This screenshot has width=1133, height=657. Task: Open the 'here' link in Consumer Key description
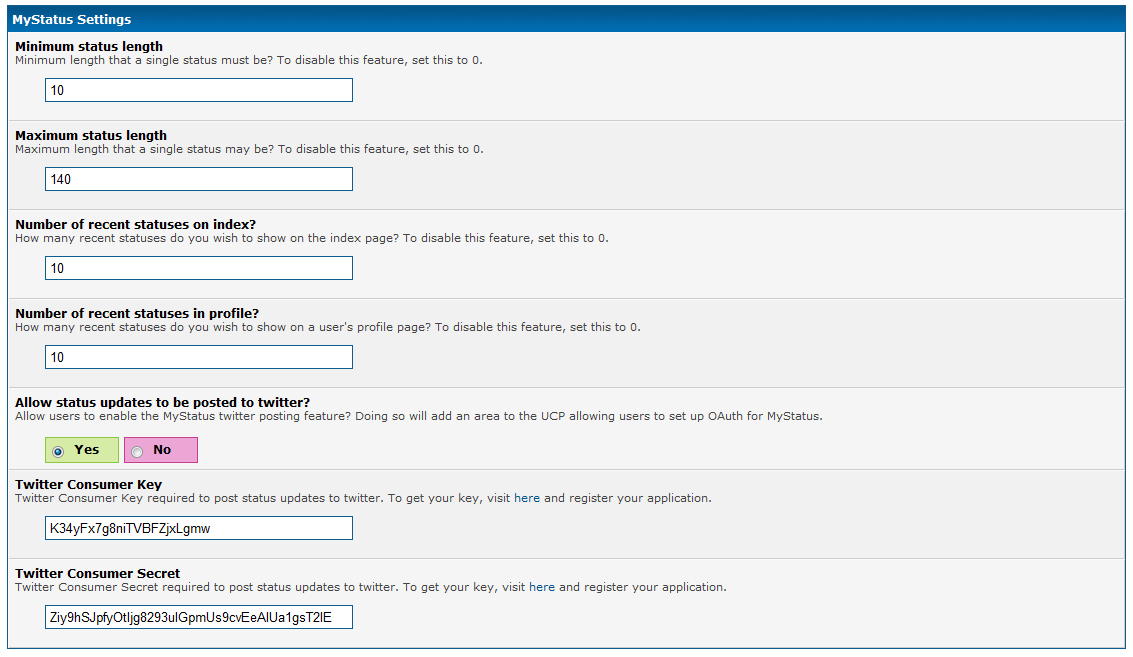pyautogui.click(x=526, y=498)
